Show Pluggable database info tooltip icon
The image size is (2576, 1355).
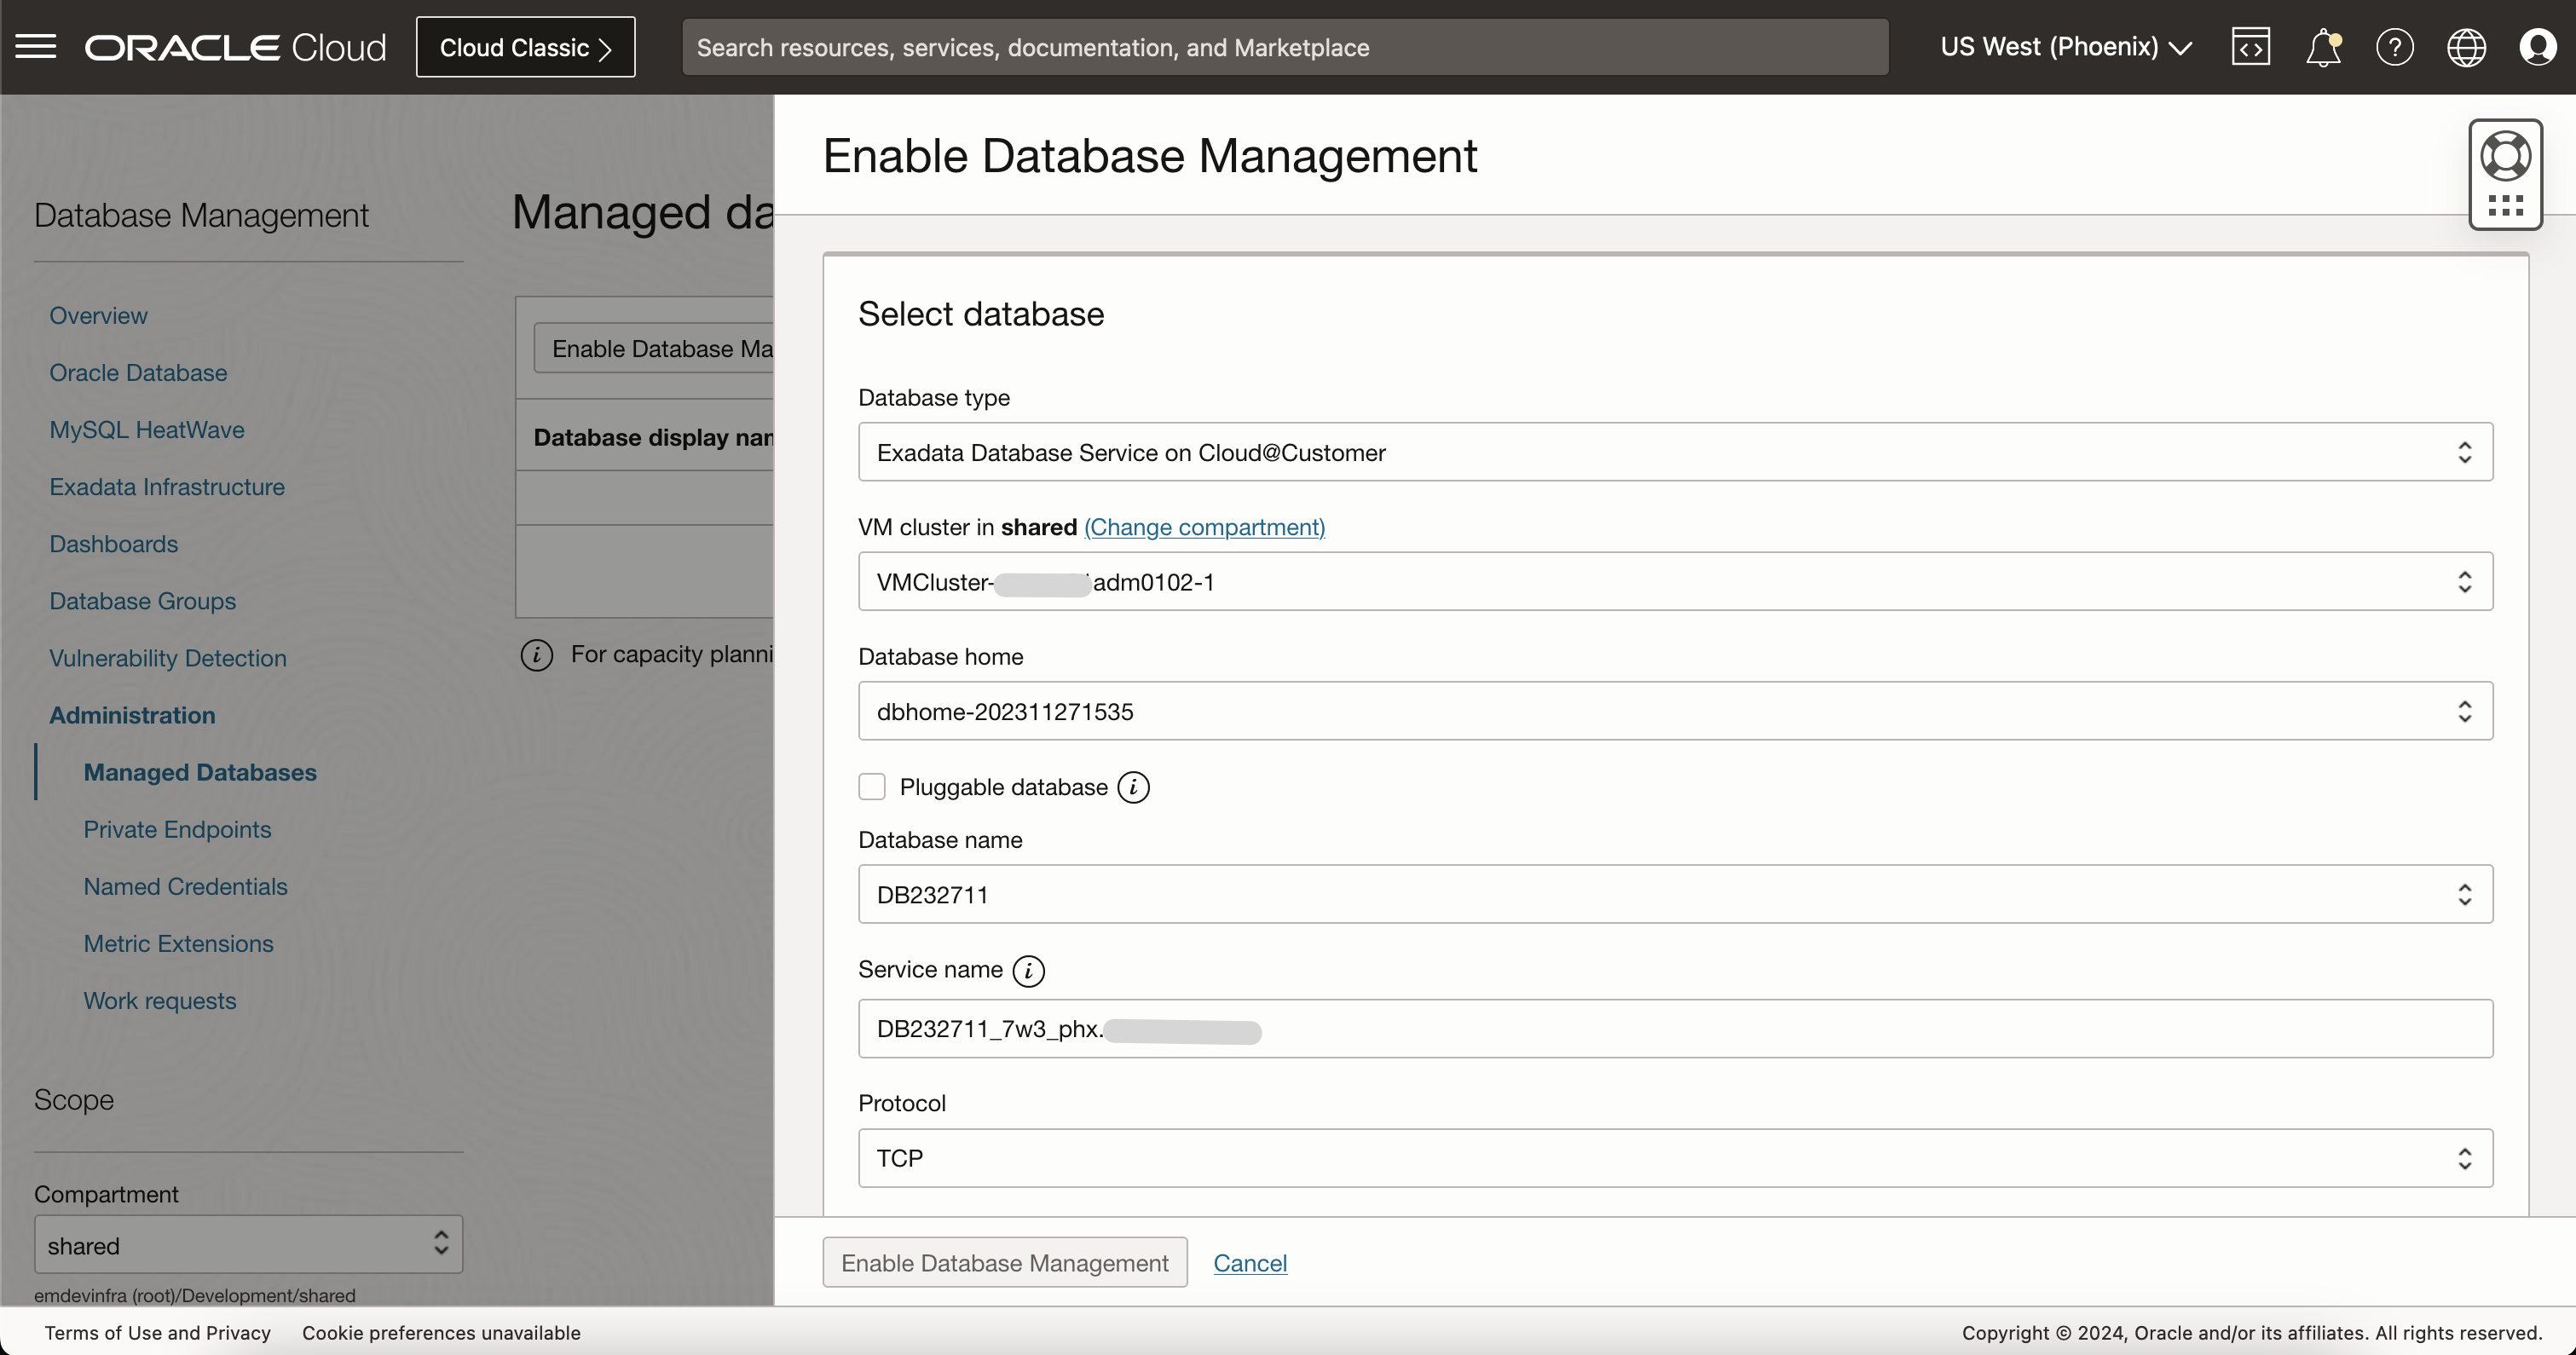pyautogui.click(x=1133, y=788)
